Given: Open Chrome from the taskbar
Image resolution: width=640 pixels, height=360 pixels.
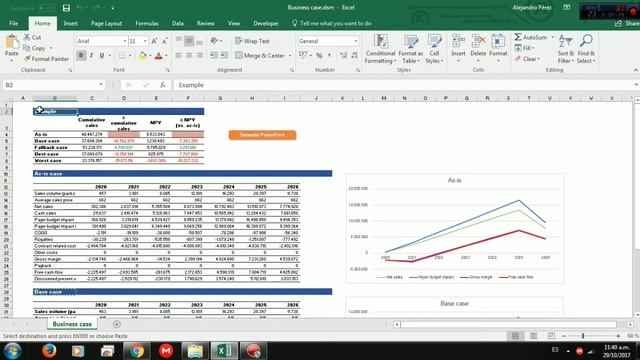Looking at the screenshot, I should [x=137, y=351].
